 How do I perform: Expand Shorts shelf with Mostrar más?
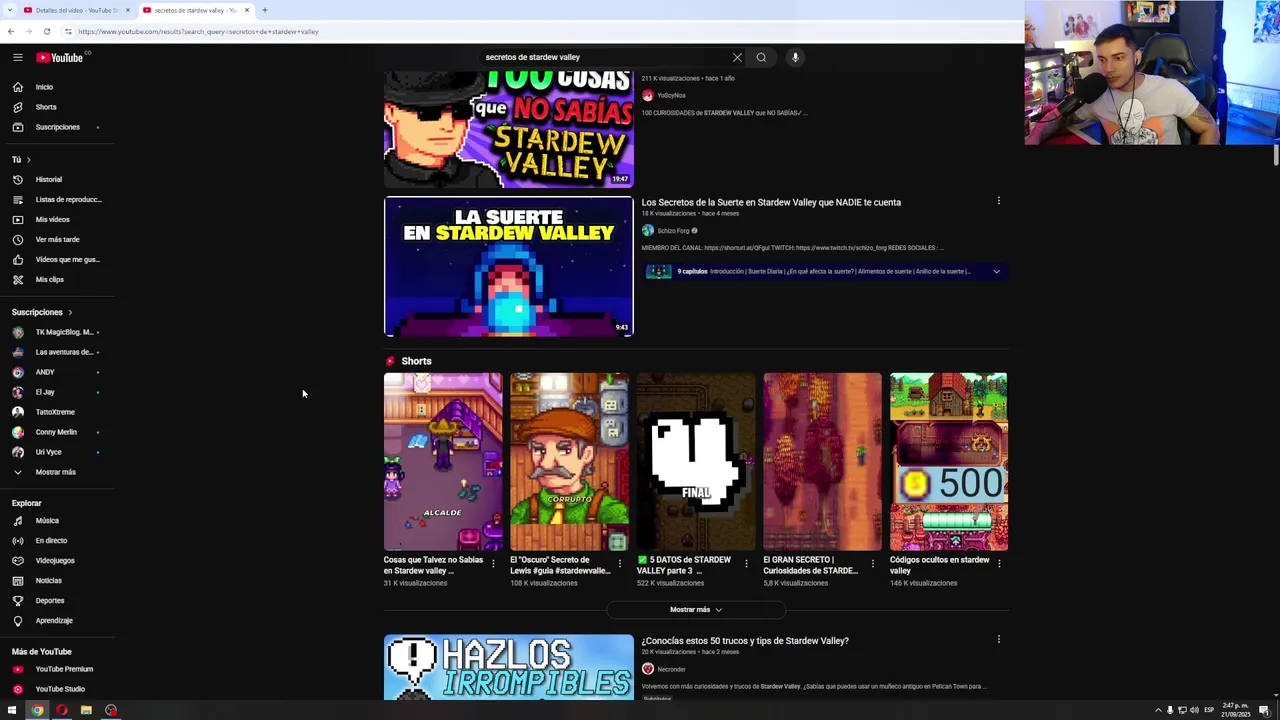[x=696, y=609]
